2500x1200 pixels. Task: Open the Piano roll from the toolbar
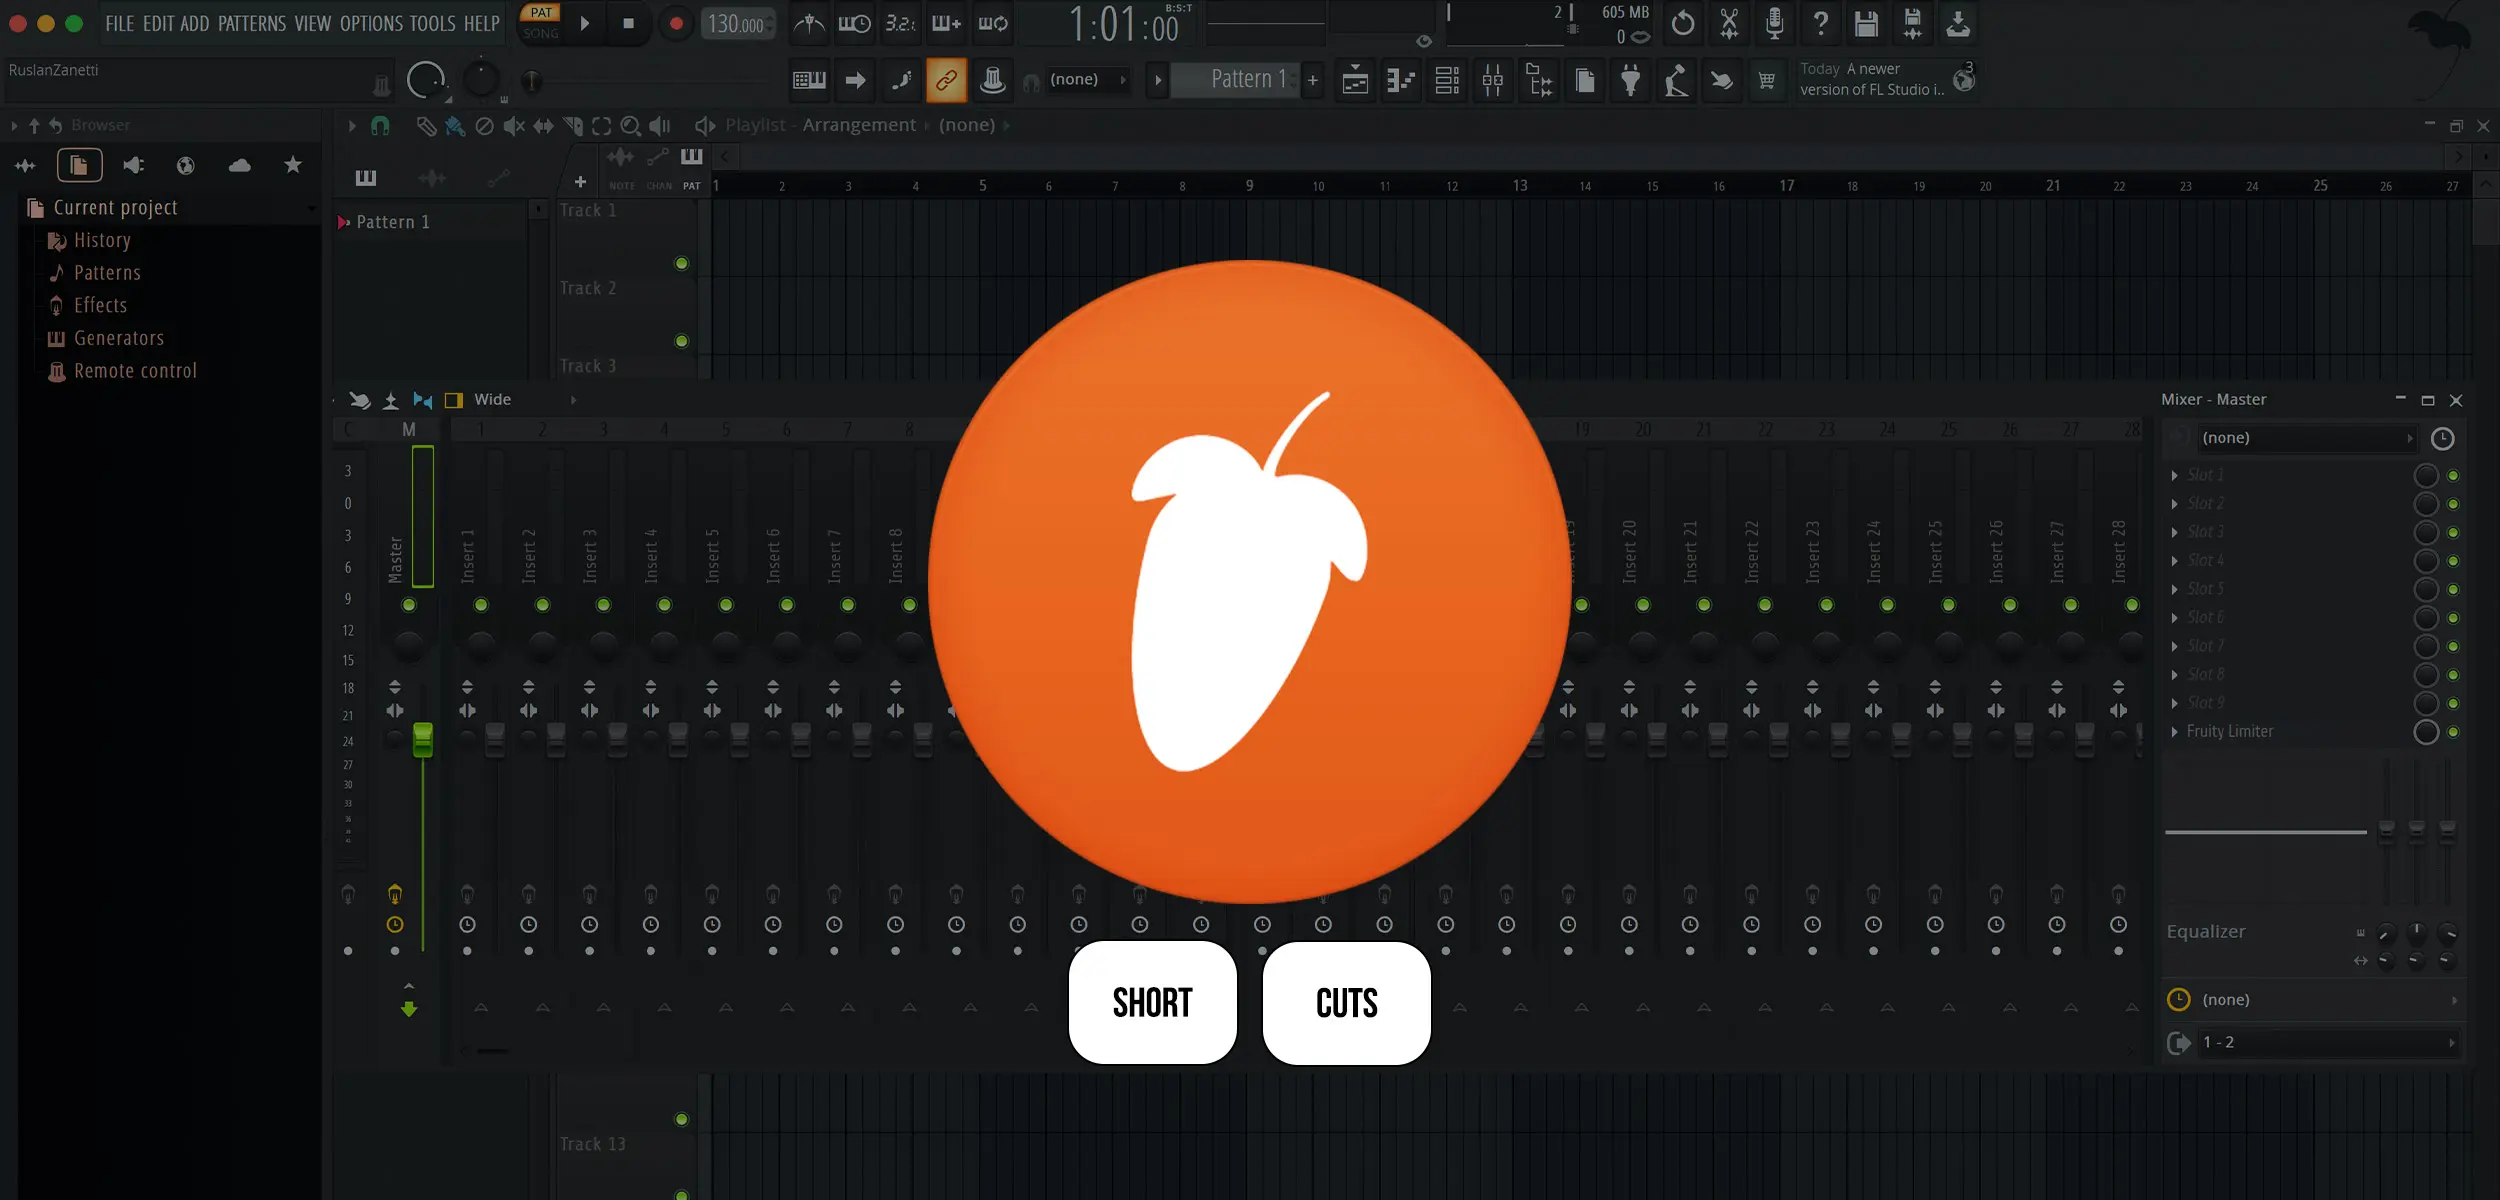[x=1401, y=80]
